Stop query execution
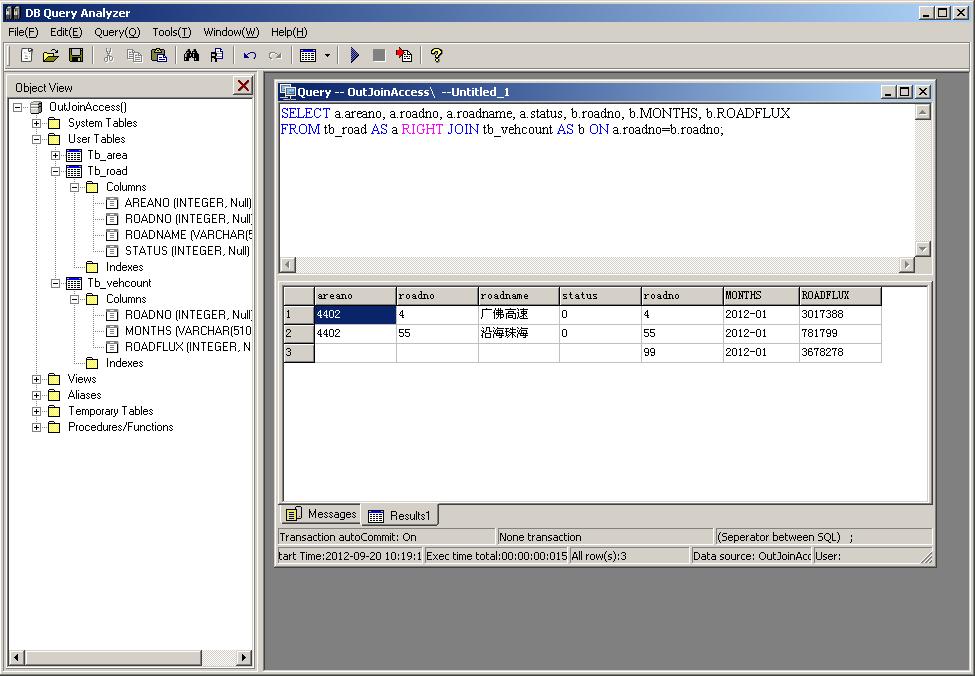The image size is (975, 676). click(381, 55)
